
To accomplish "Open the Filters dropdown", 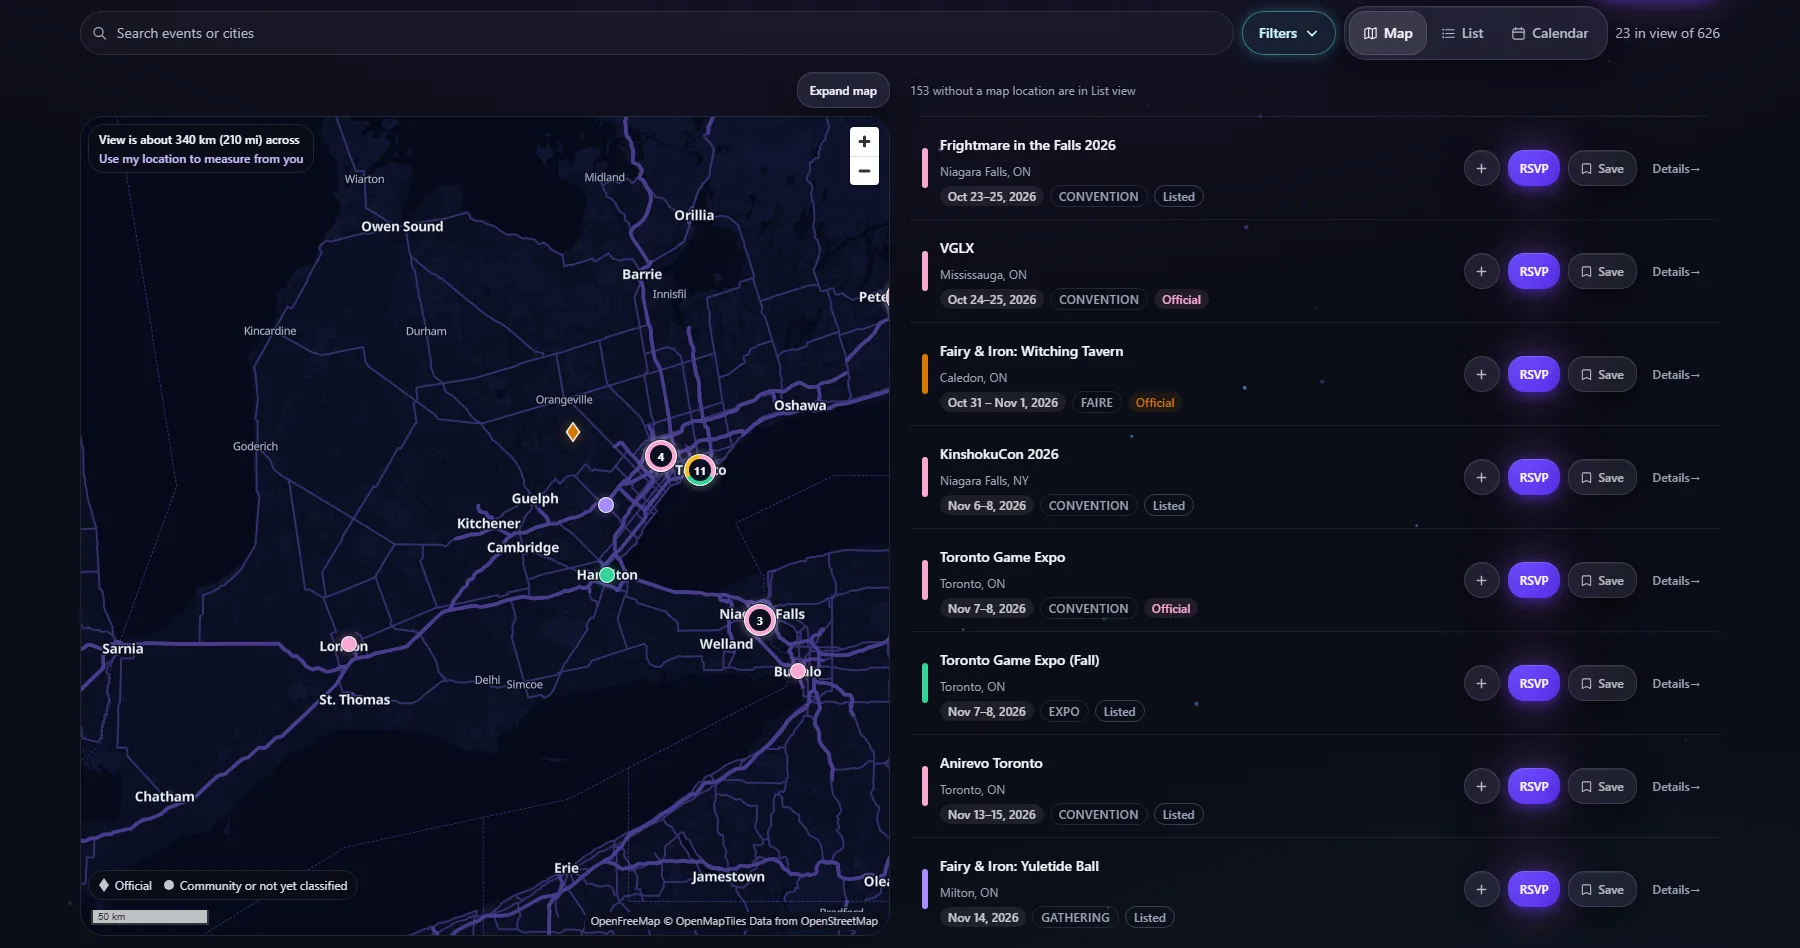I will [x=1288, y=33].
